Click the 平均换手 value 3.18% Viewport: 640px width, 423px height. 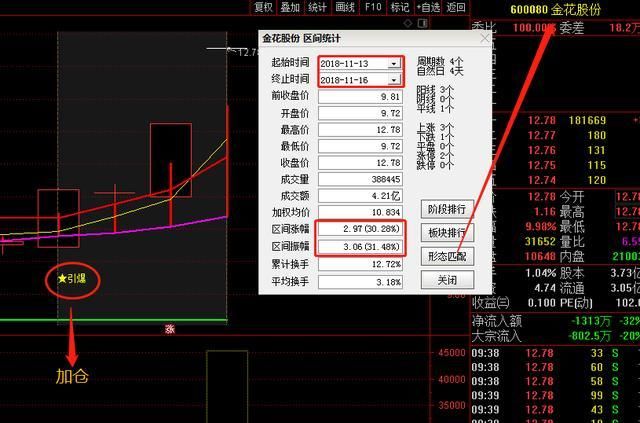pyautogui.click(x=360, y=282)
